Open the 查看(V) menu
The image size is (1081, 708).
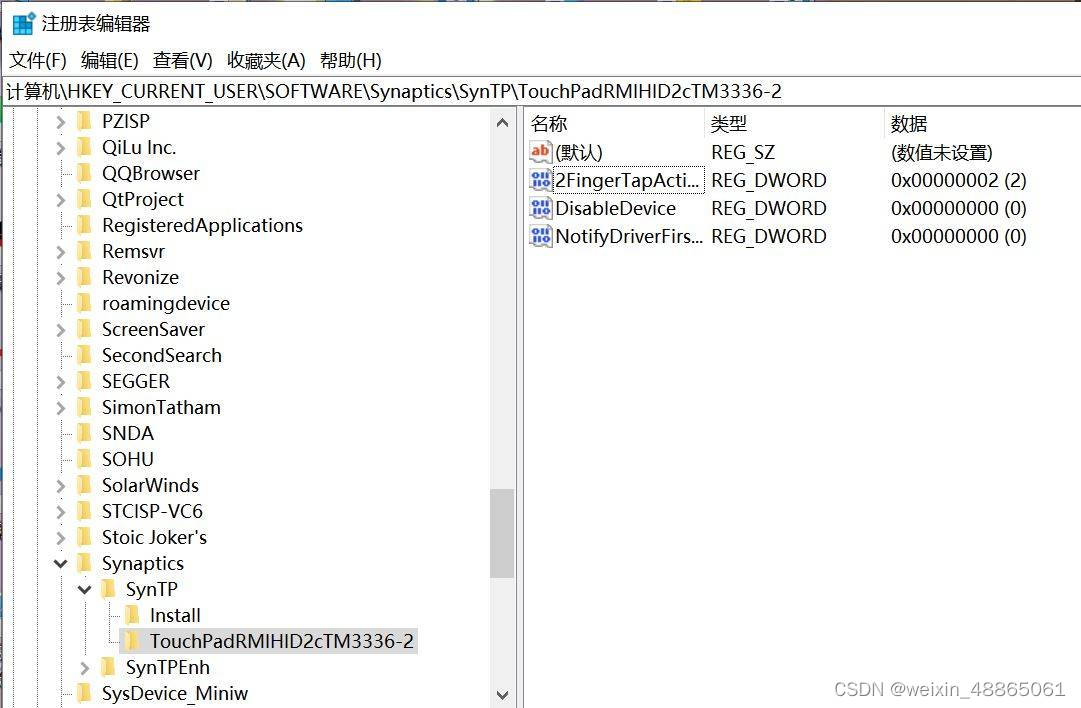pyautogui.click(x=183, y=61)
